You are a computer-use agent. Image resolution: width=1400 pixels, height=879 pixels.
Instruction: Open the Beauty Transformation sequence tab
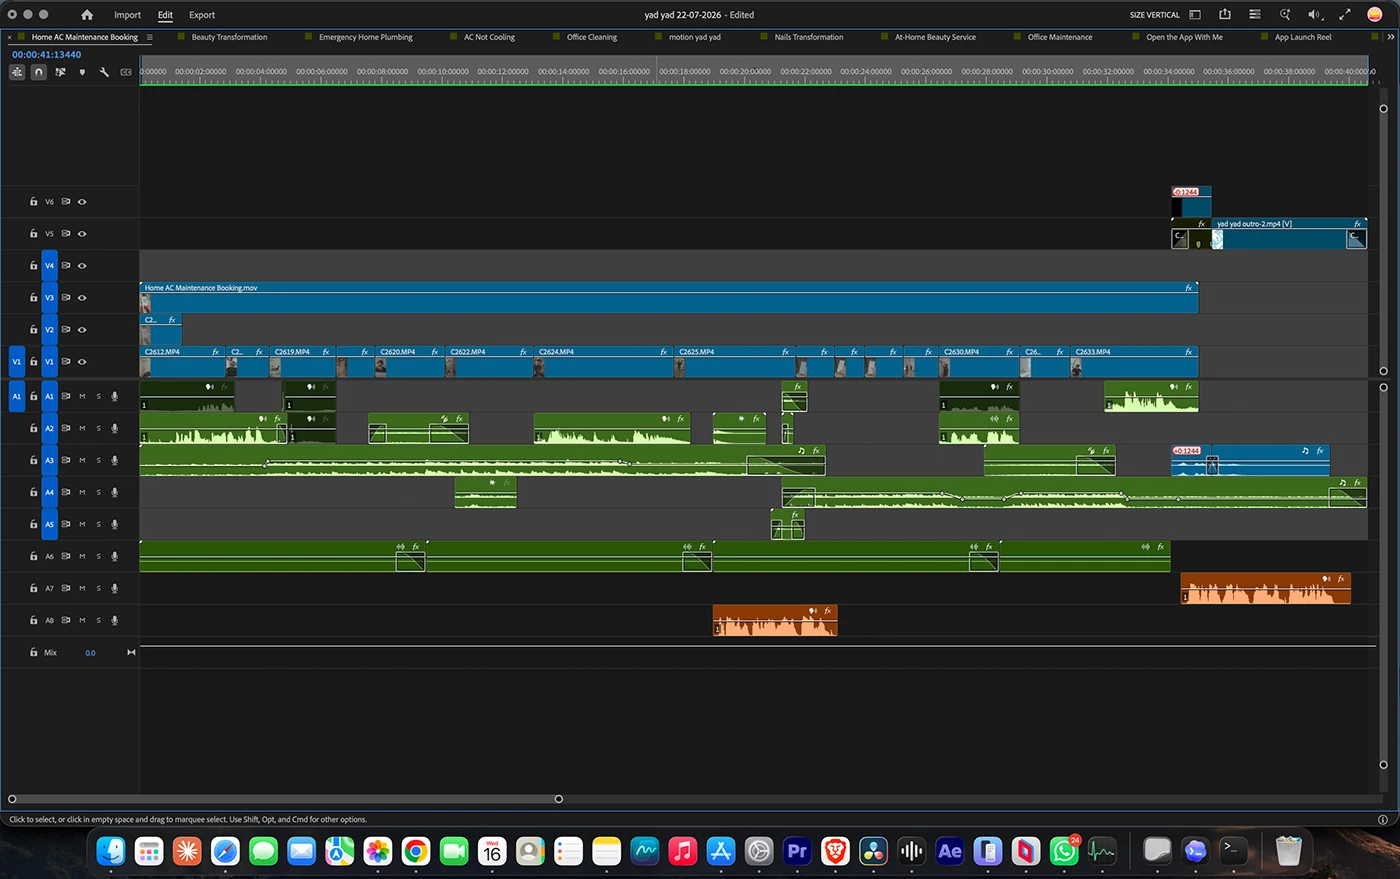[229, 37]
